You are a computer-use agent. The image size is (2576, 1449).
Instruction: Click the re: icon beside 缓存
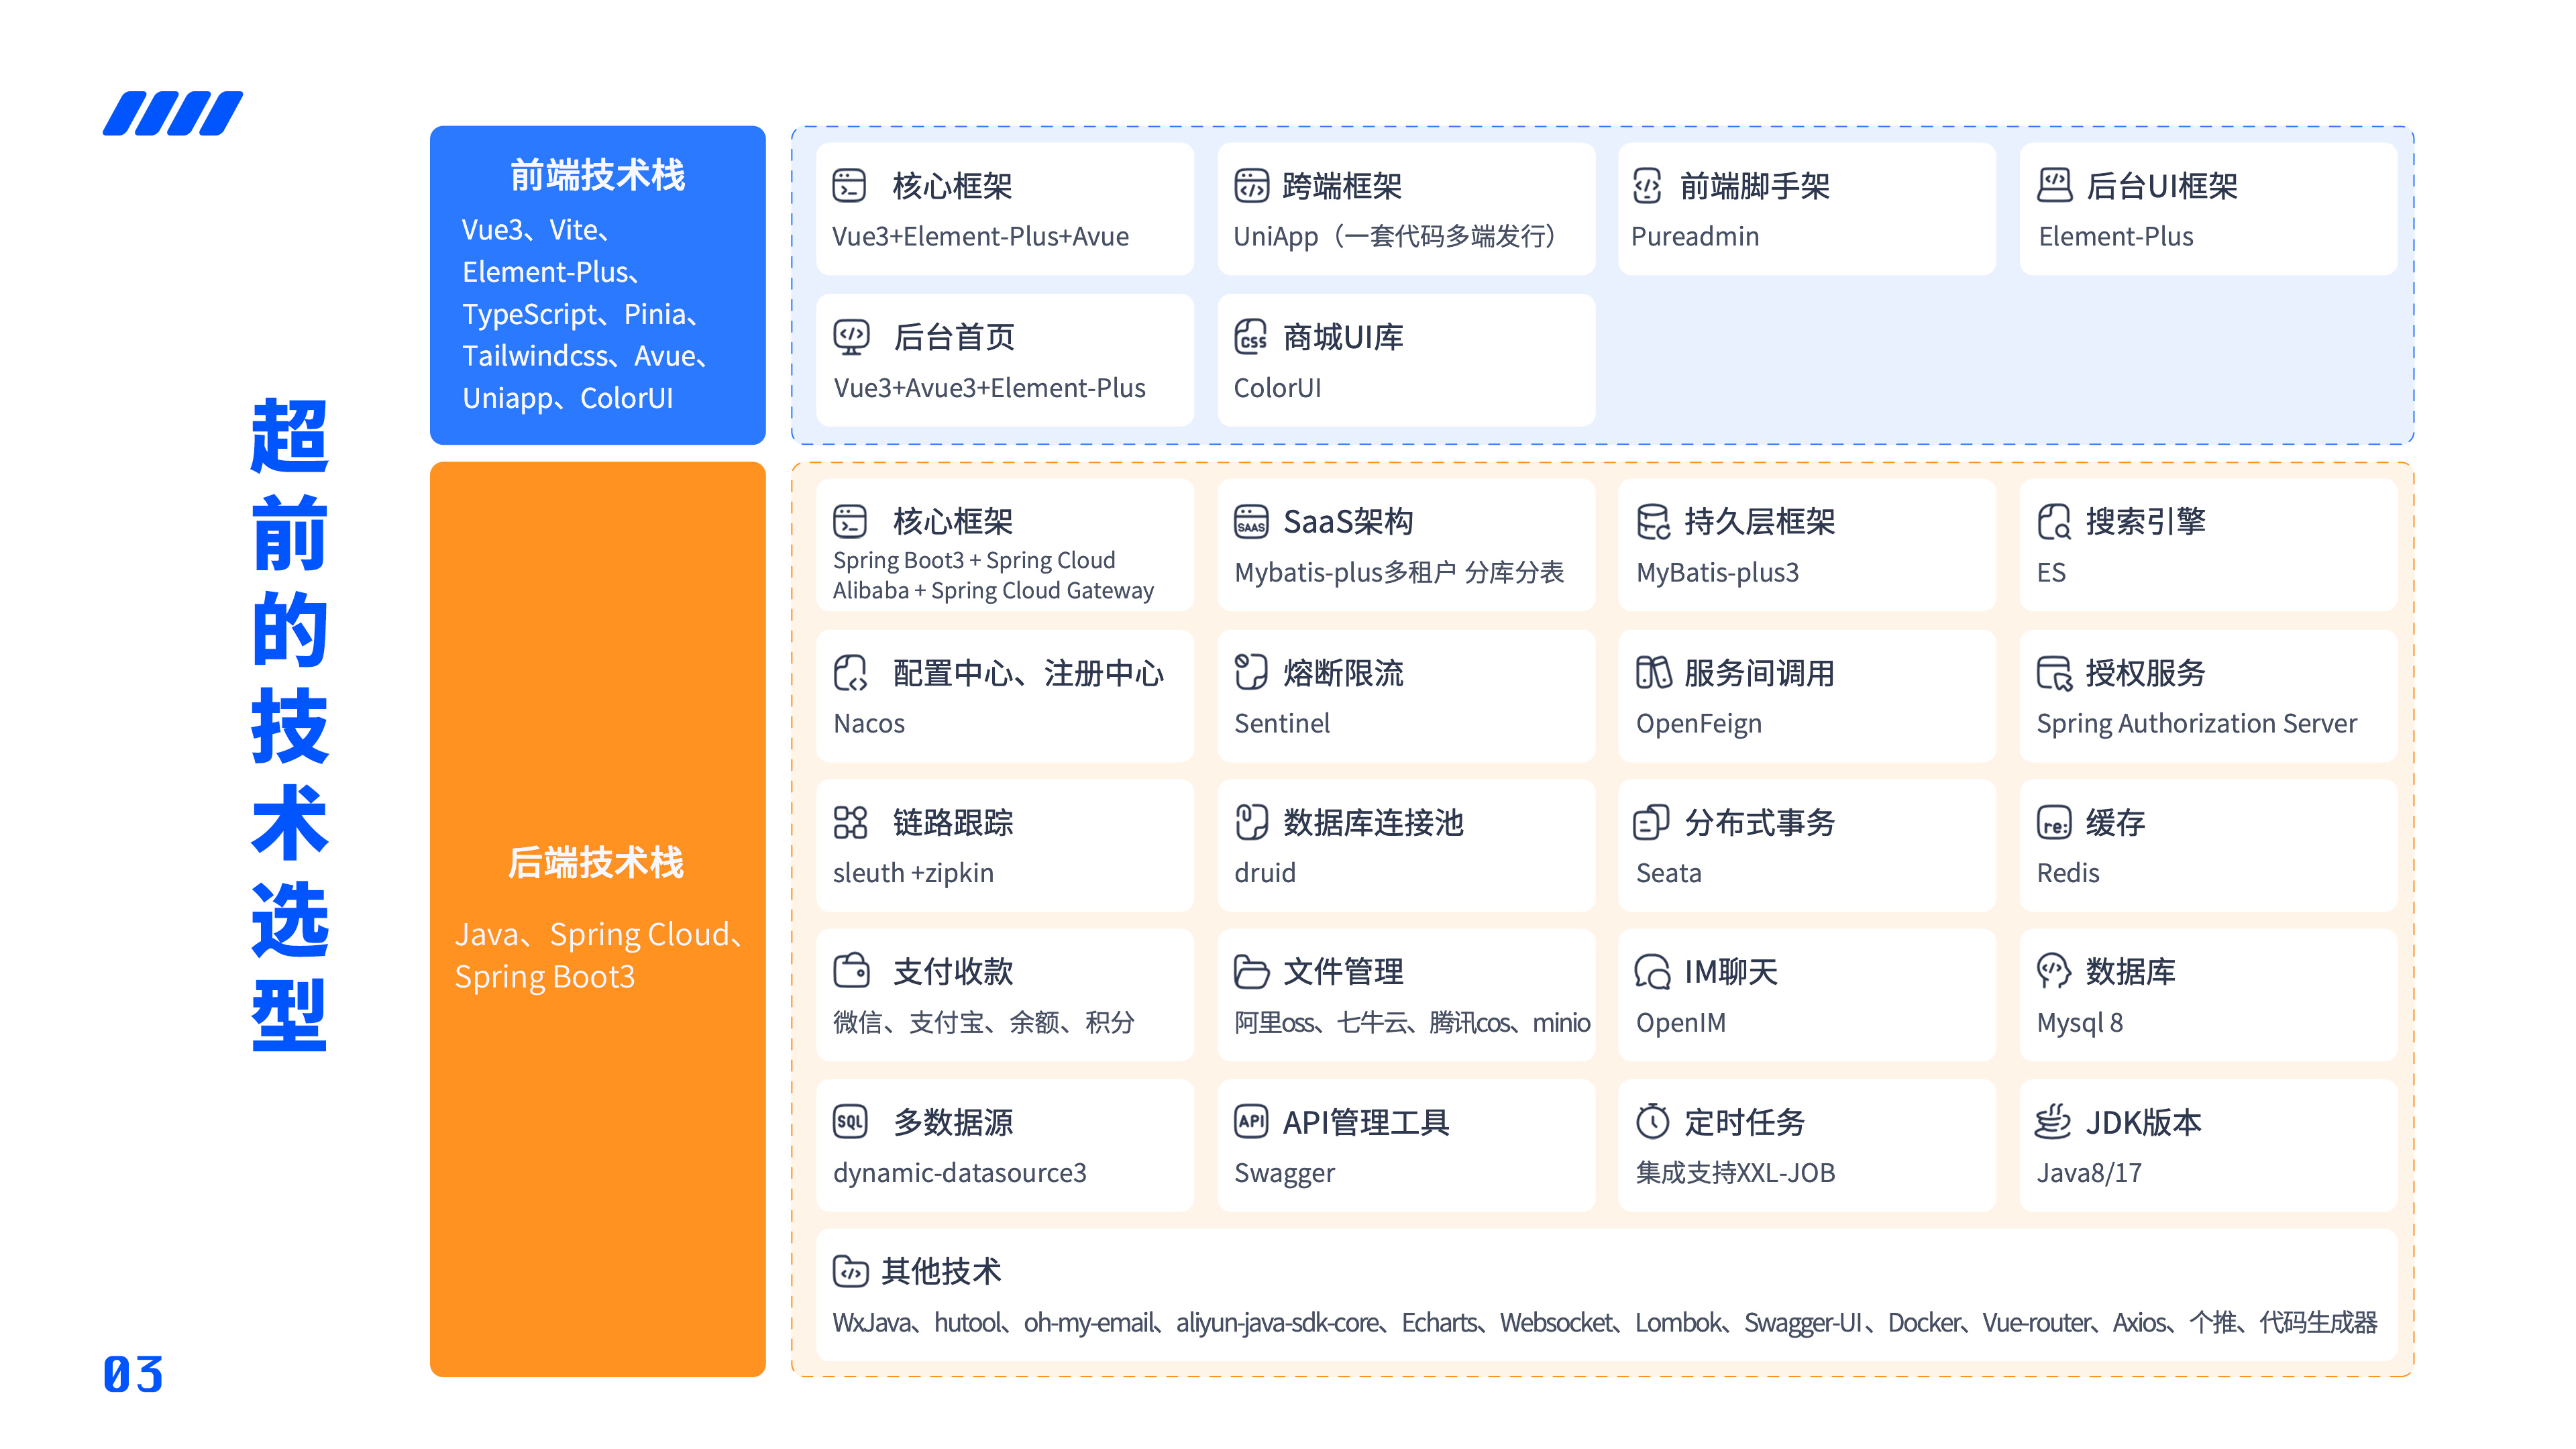(x=2054, y=823)
